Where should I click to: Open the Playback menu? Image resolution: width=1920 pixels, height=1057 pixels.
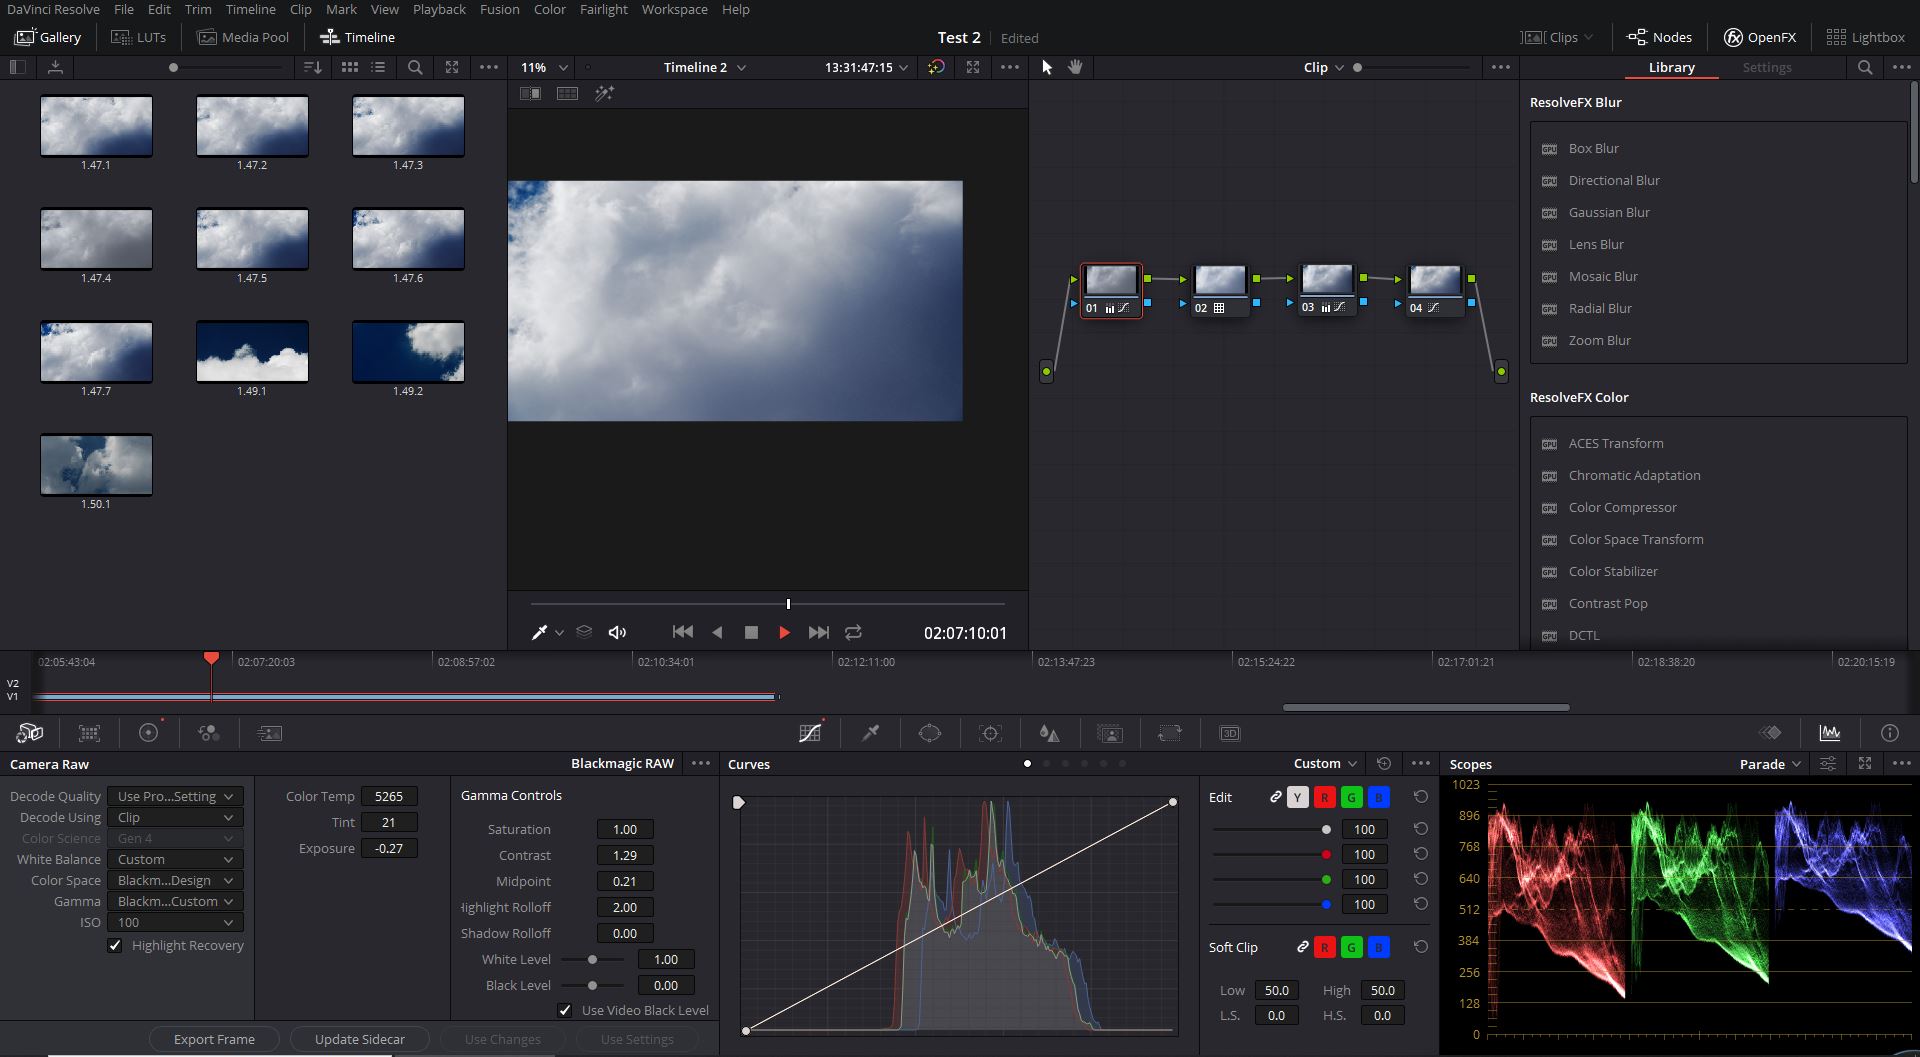click(439, 9)
